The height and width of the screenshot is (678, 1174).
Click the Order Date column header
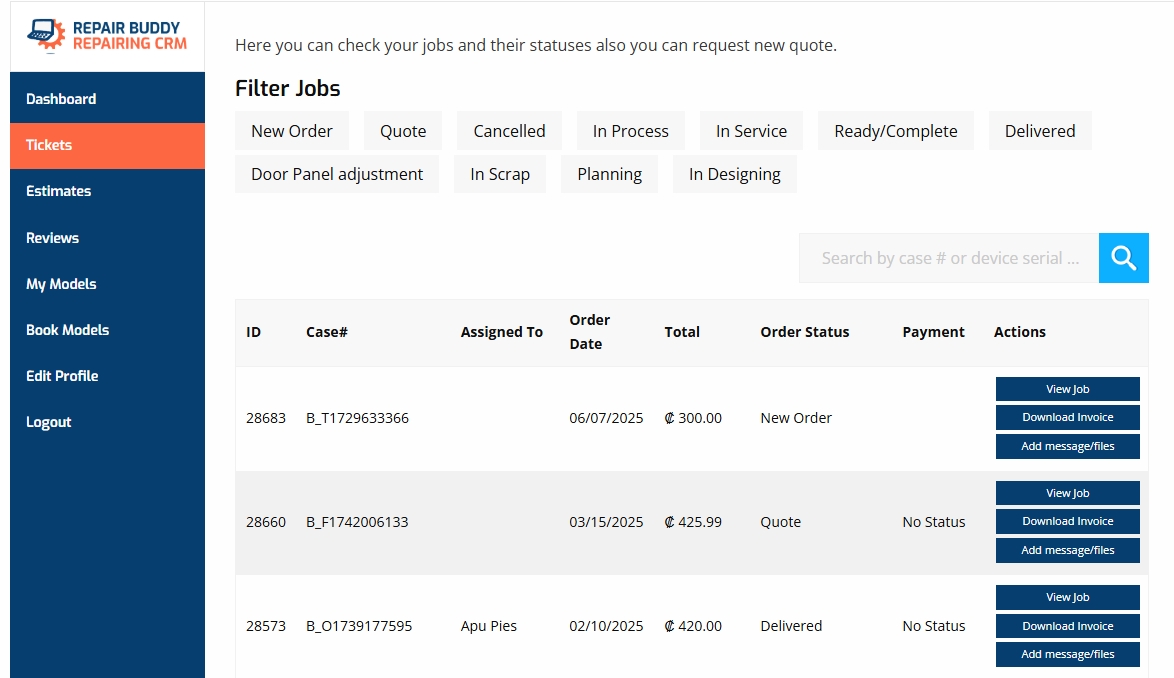589,332
